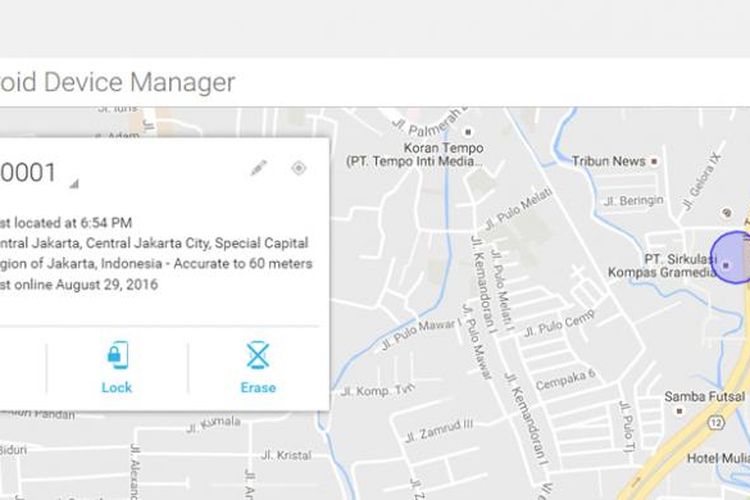
Task: Click the Koran Tempo map marker
Action: coord(467,132)
